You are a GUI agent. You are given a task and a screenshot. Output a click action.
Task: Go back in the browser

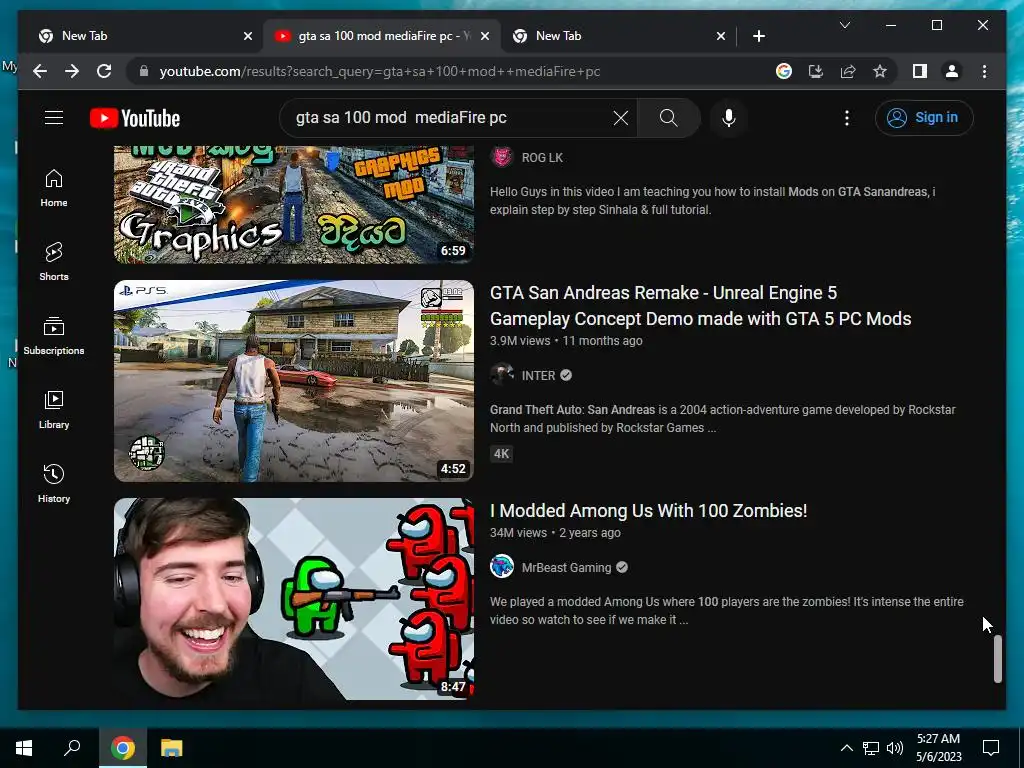click(x=40, y=71)
